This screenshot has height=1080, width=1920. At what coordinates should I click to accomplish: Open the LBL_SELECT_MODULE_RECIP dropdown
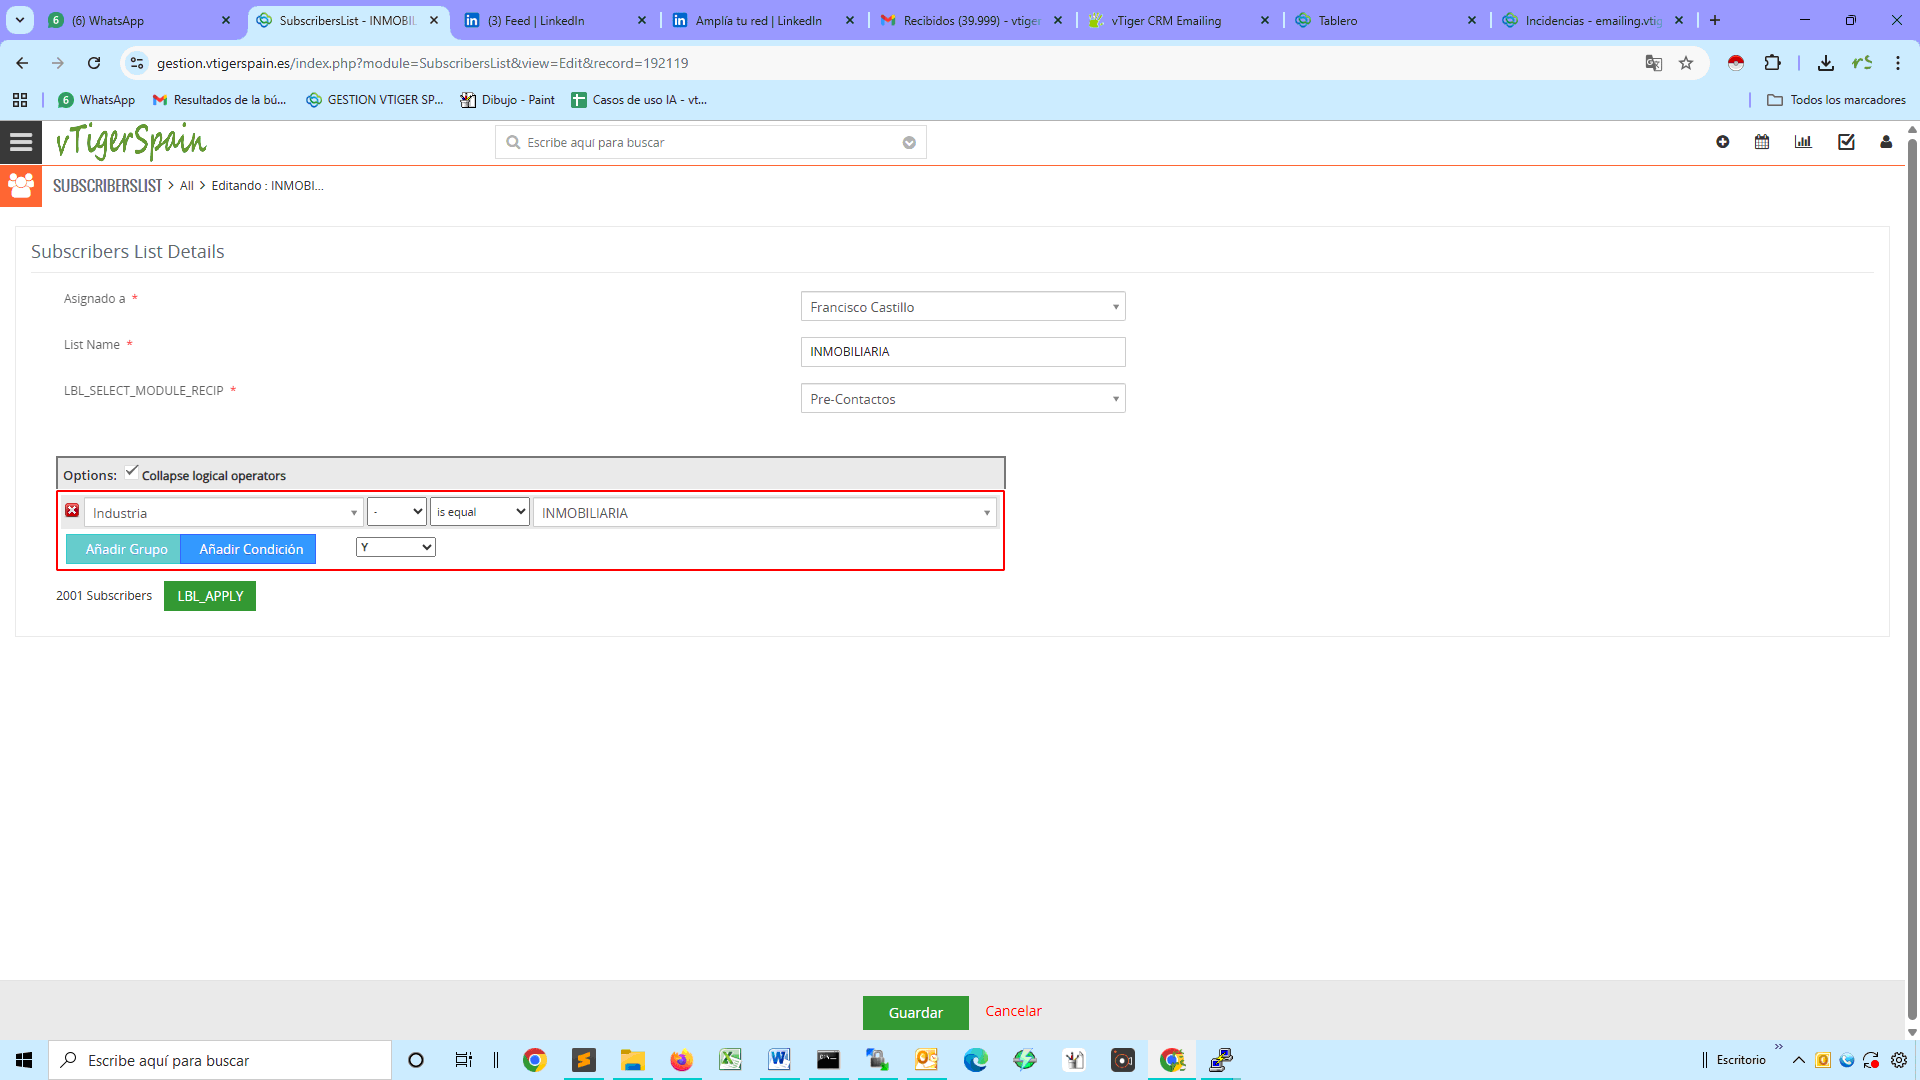[x=962, y=398]
